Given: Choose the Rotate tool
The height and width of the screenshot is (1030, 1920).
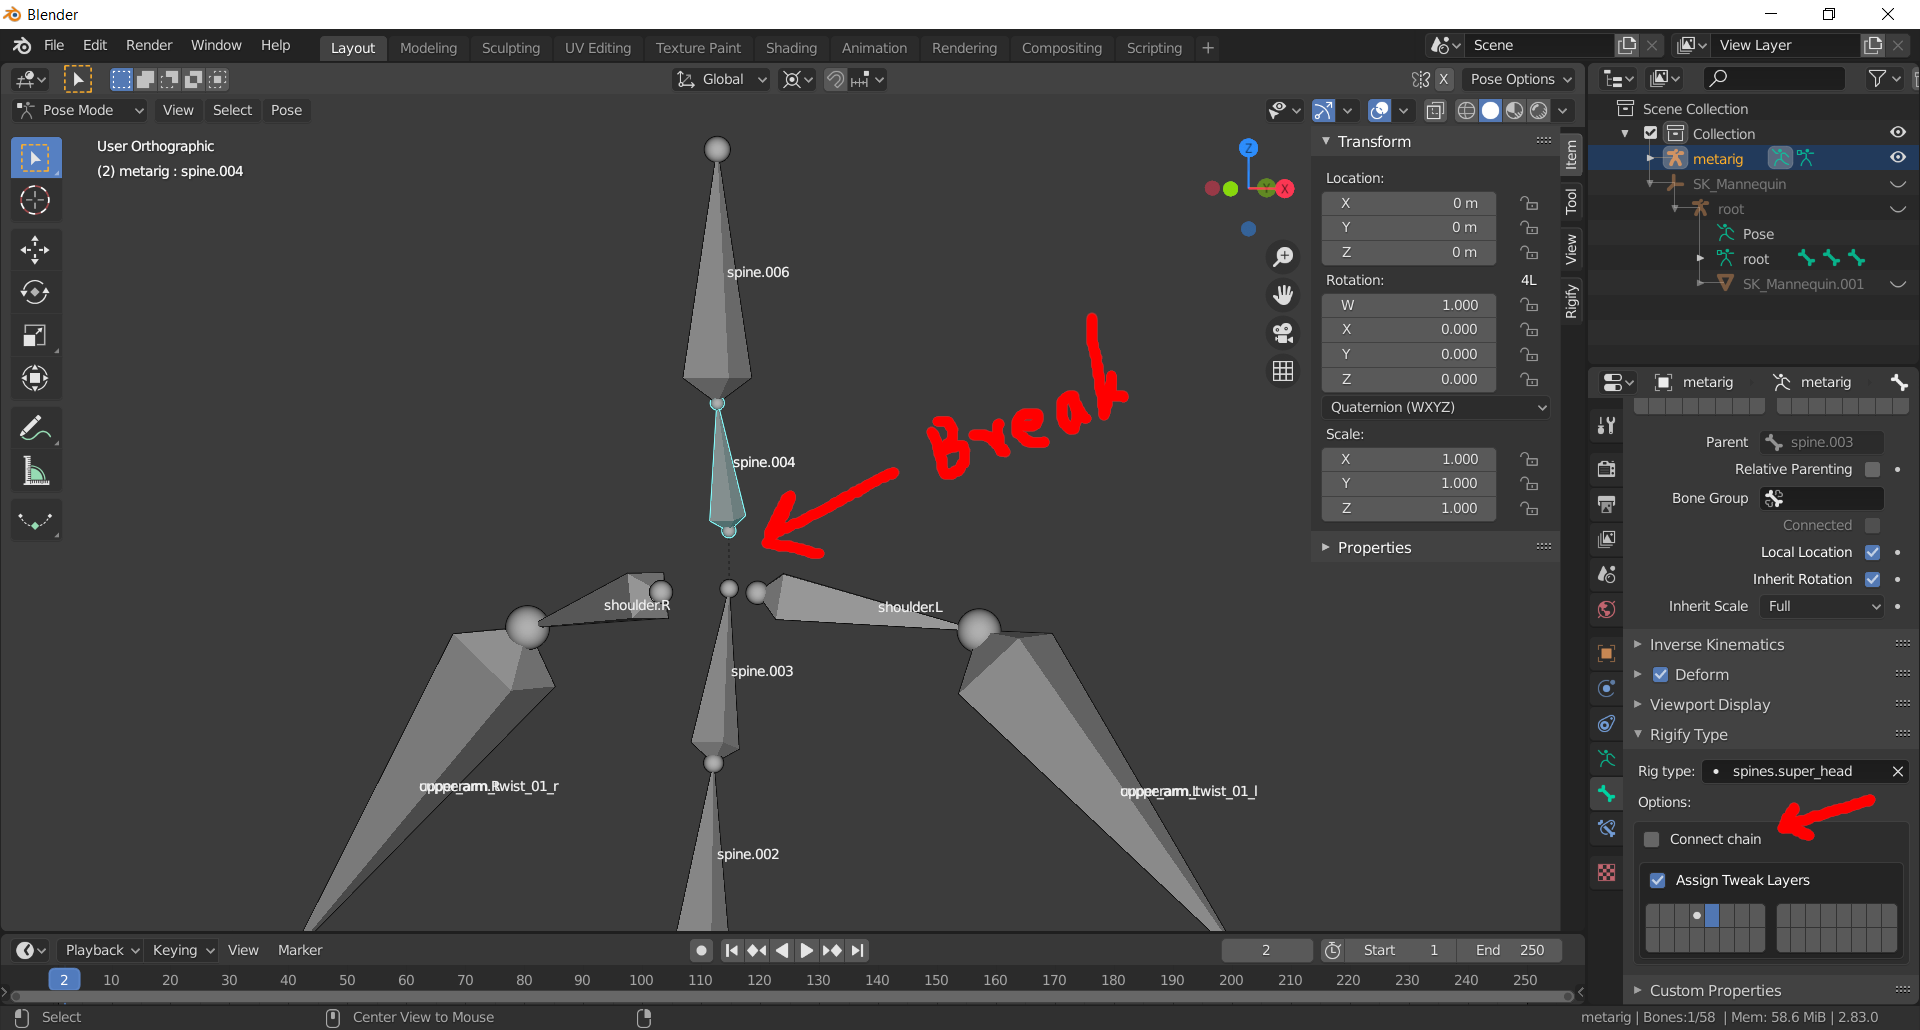Looking at the screenshot, I should coord(35,292).
